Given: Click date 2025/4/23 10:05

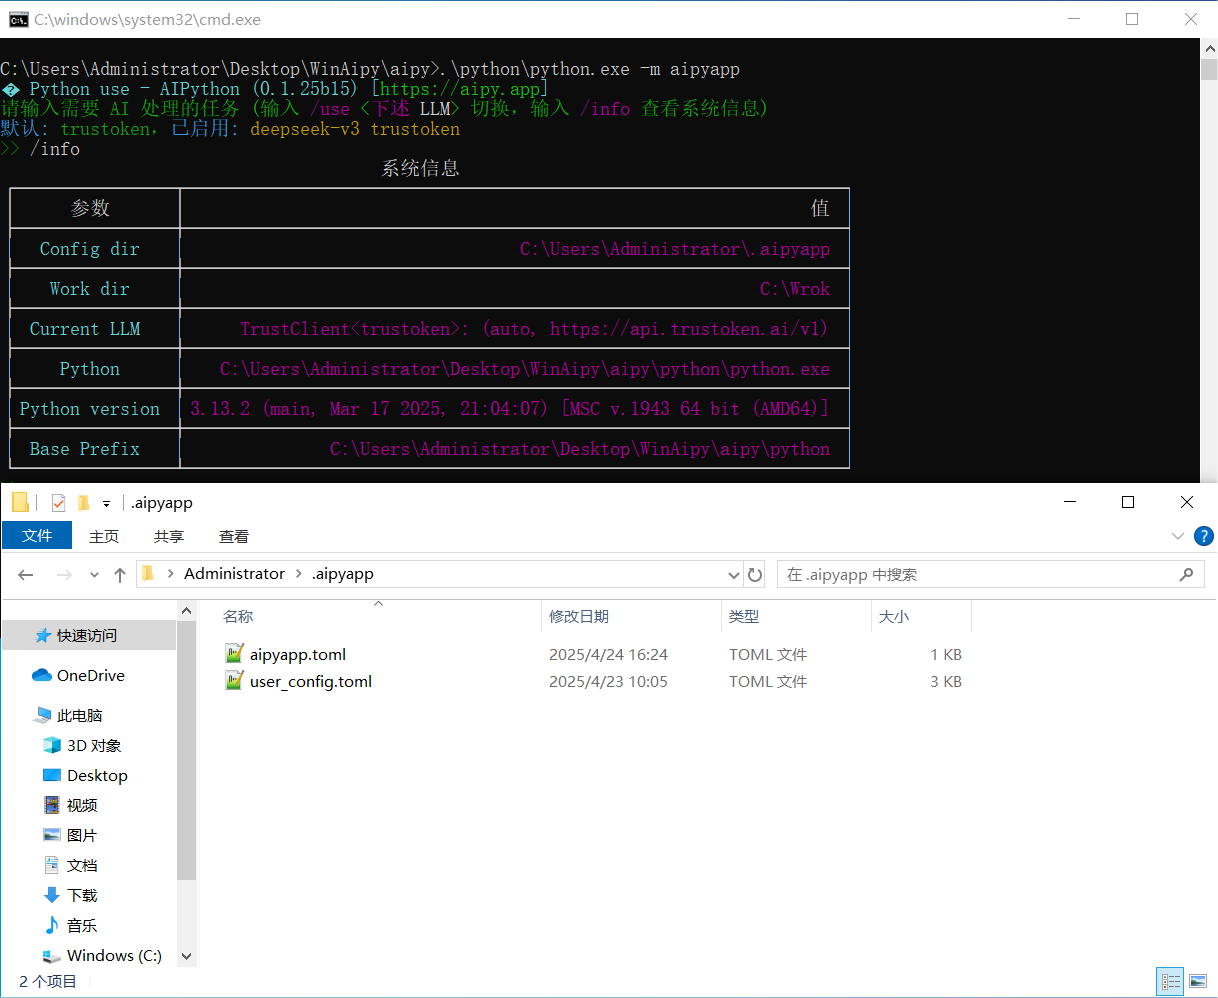Looking at the screenshot, I should [608, 681].
